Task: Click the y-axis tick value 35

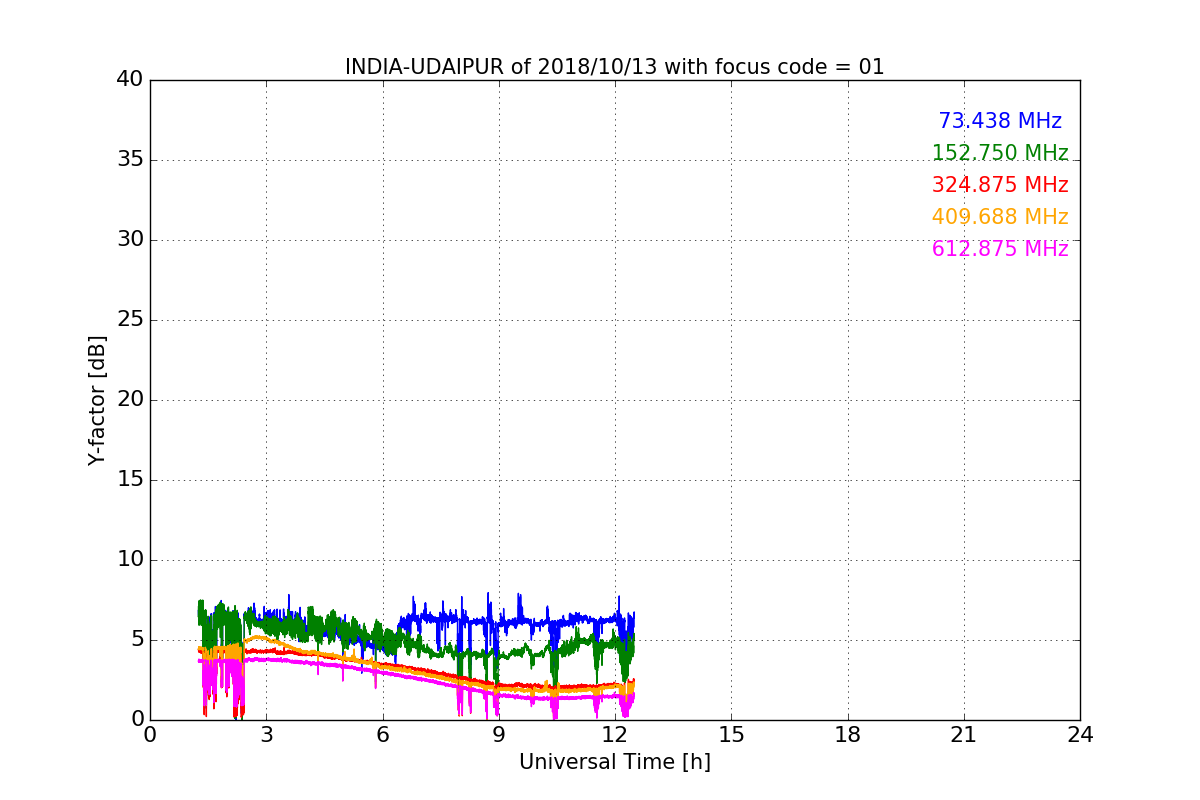Action: coord(130,160)
